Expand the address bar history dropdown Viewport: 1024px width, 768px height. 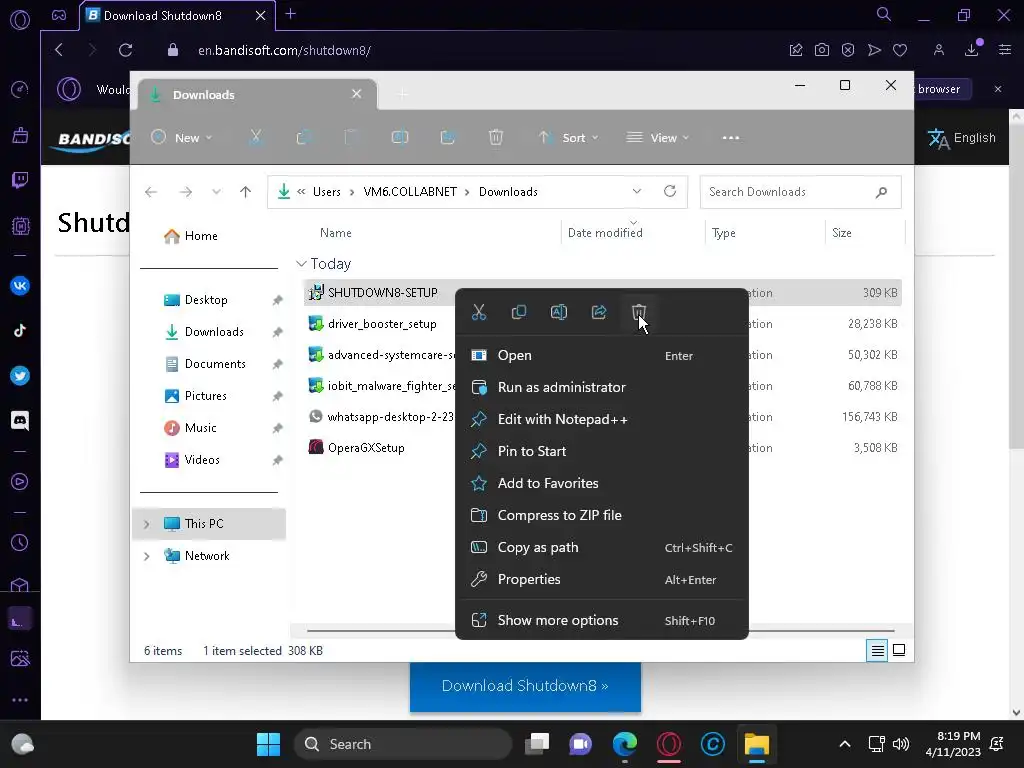click(x=637, y=191)
